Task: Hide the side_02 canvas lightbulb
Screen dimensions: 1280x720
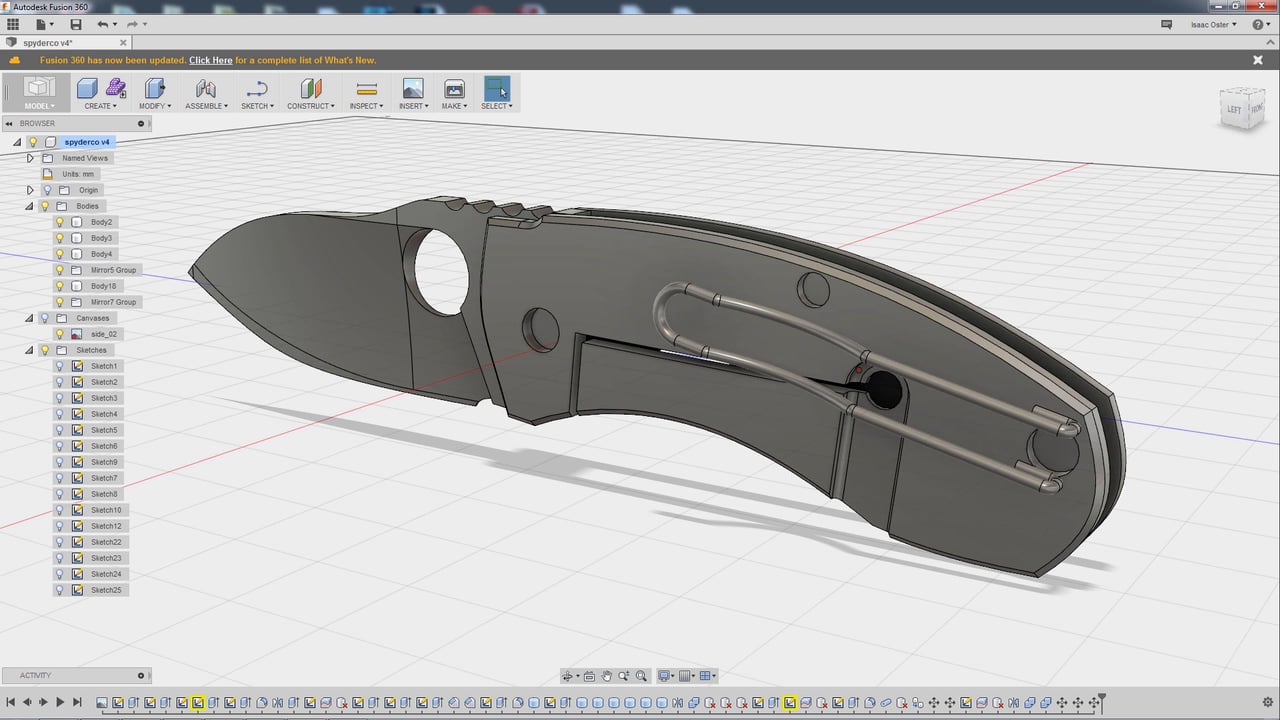Action: coord(60,334)
